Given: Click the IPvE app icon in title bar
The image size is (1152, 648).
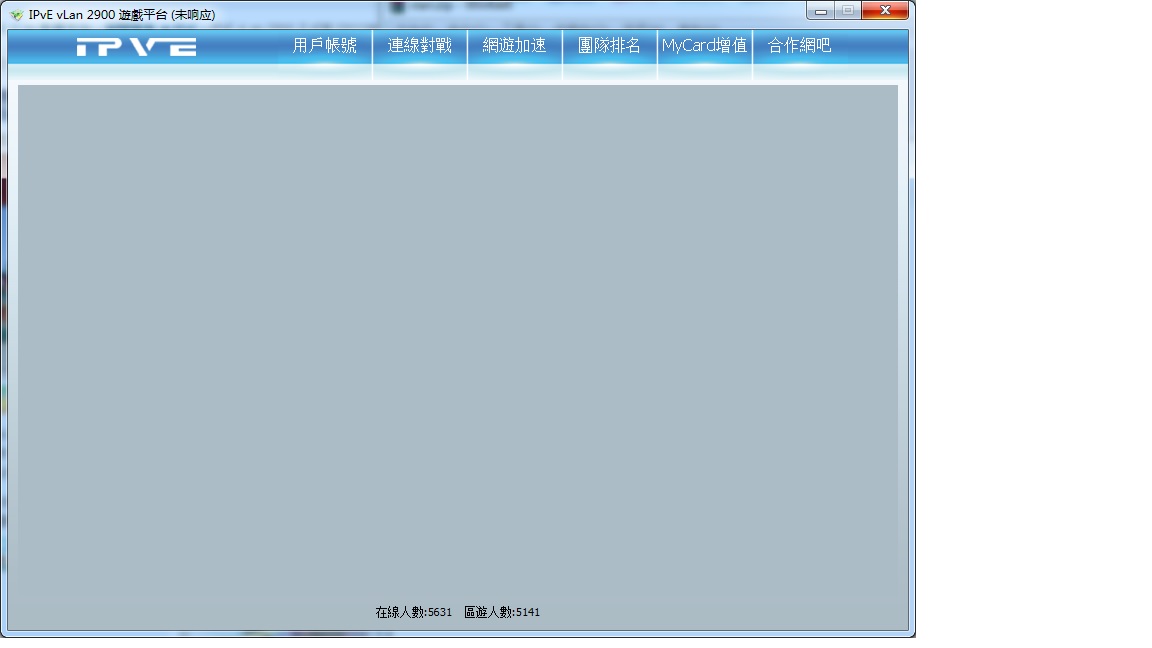Looking at the screenshot, I should coord(16,15).
